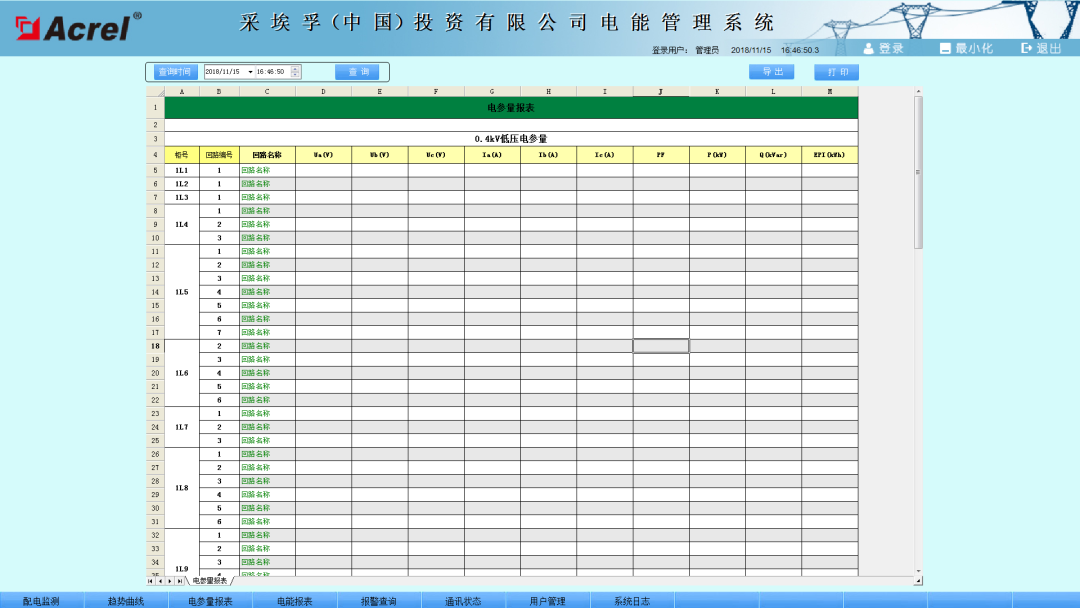
Task: Click the time input field
Action: point(270,71)
